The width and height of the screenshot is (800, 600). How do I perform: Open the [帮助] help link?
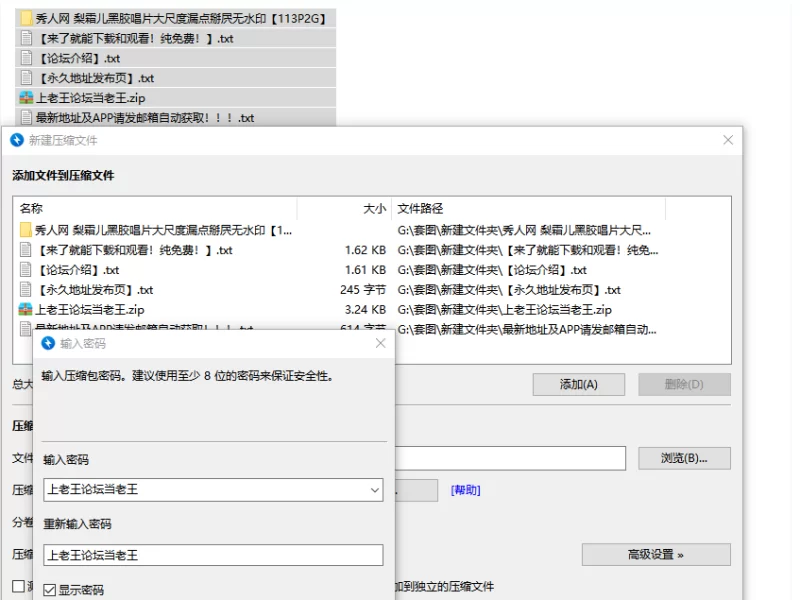(x=465, y=490)
